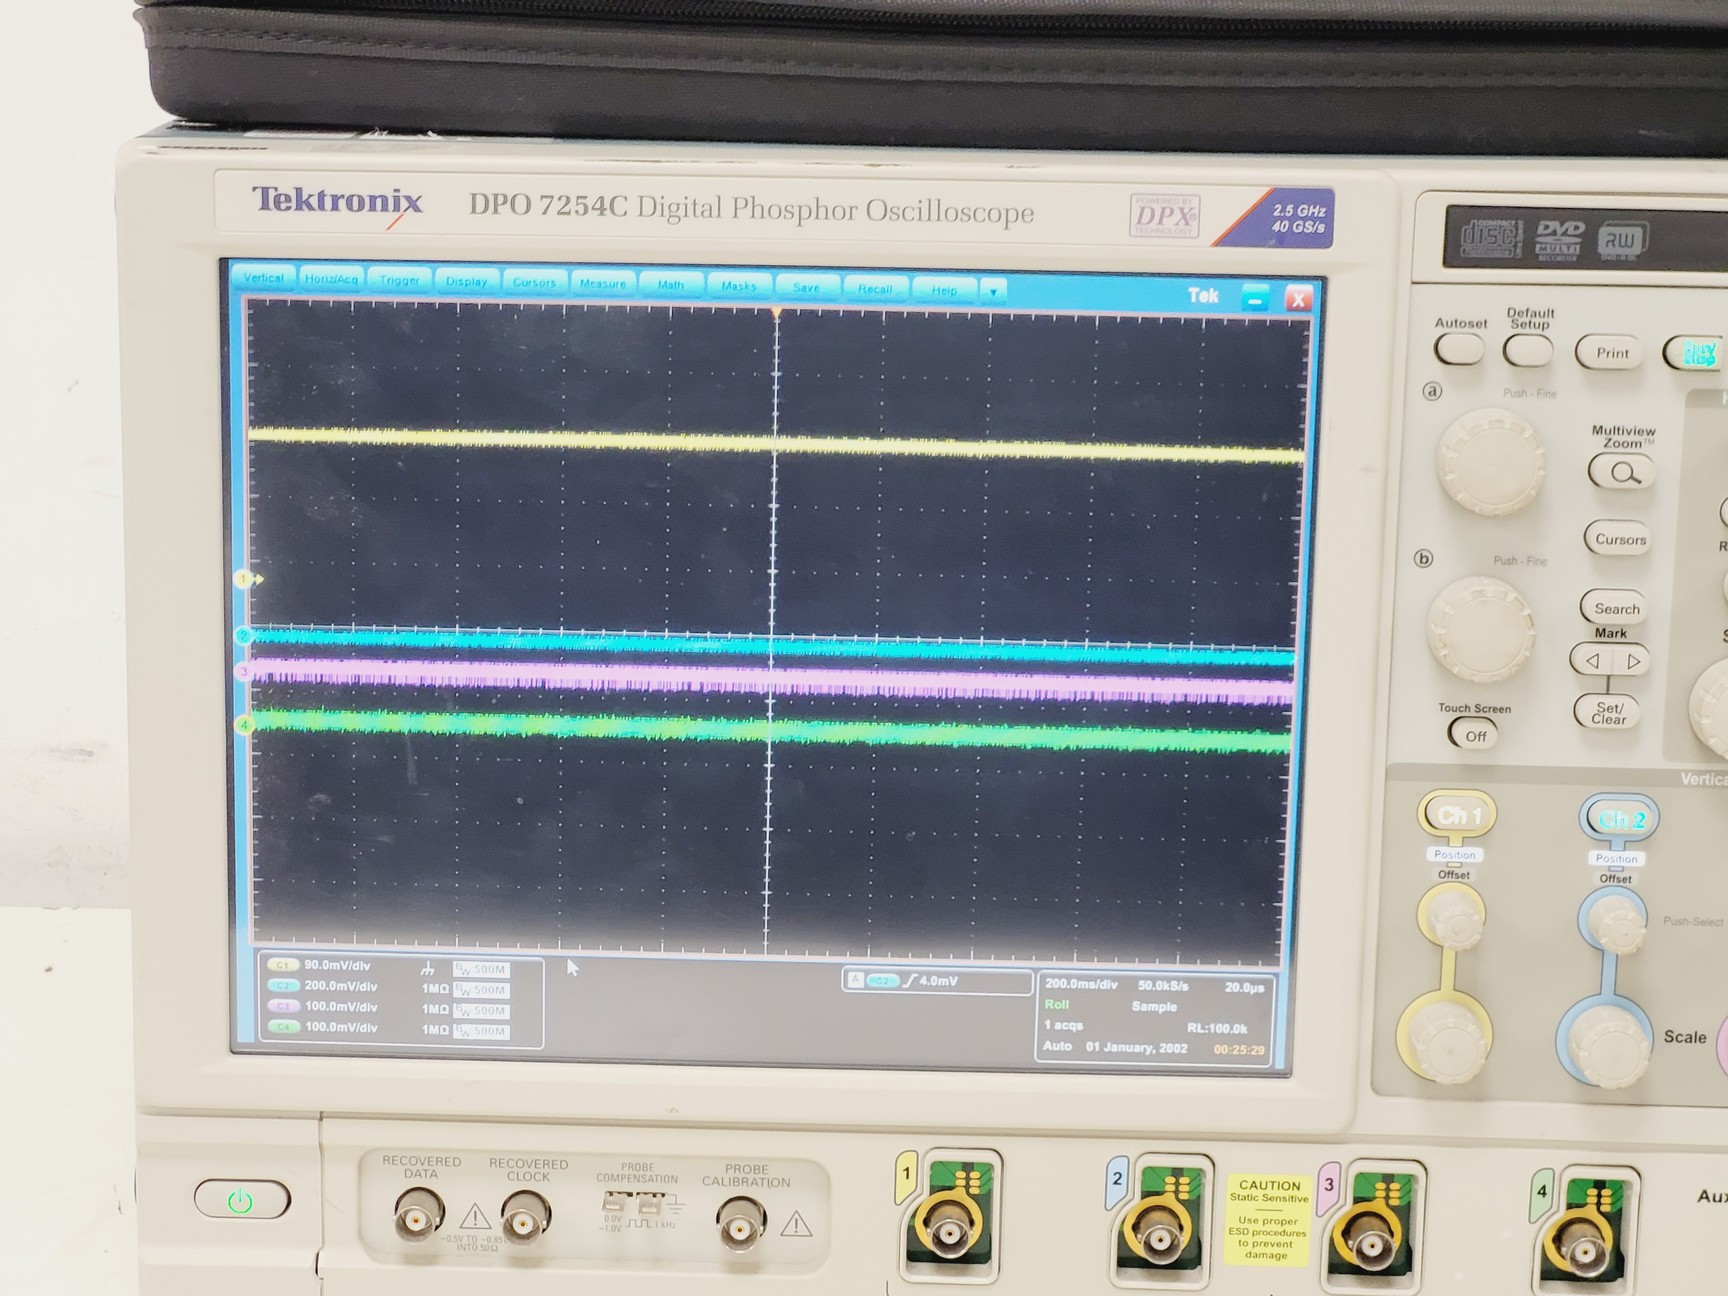
Task: Click the C2 1MΩ termination readout
Action: tap(435, 989)
